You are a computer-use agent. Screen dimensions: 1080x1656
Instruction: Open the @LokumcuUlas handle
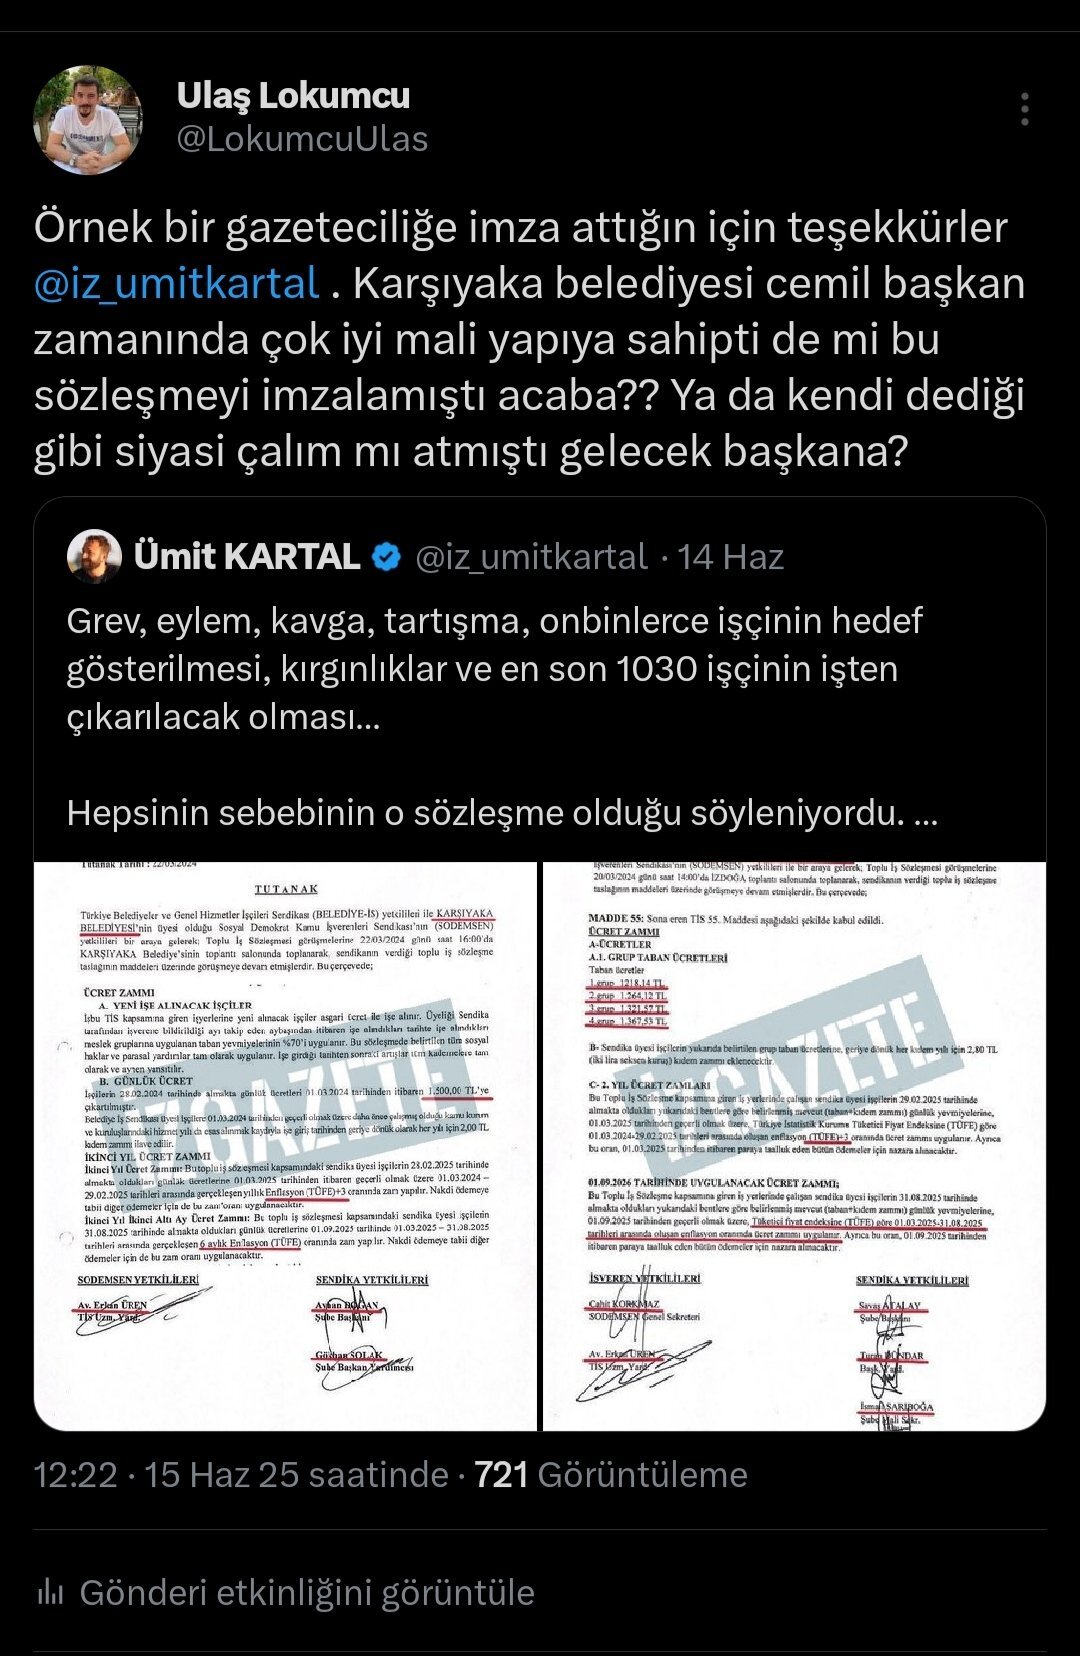[x=302, y=139]
